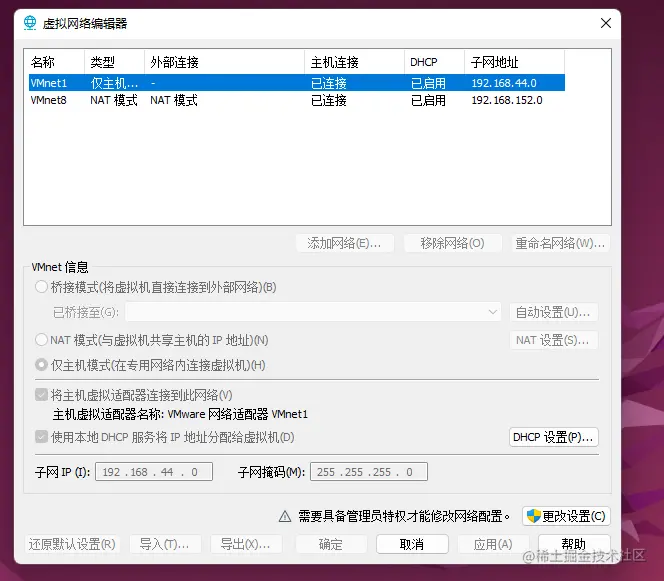Click 已连接 host cell in VMnet1 row

(x=329, y=83)
